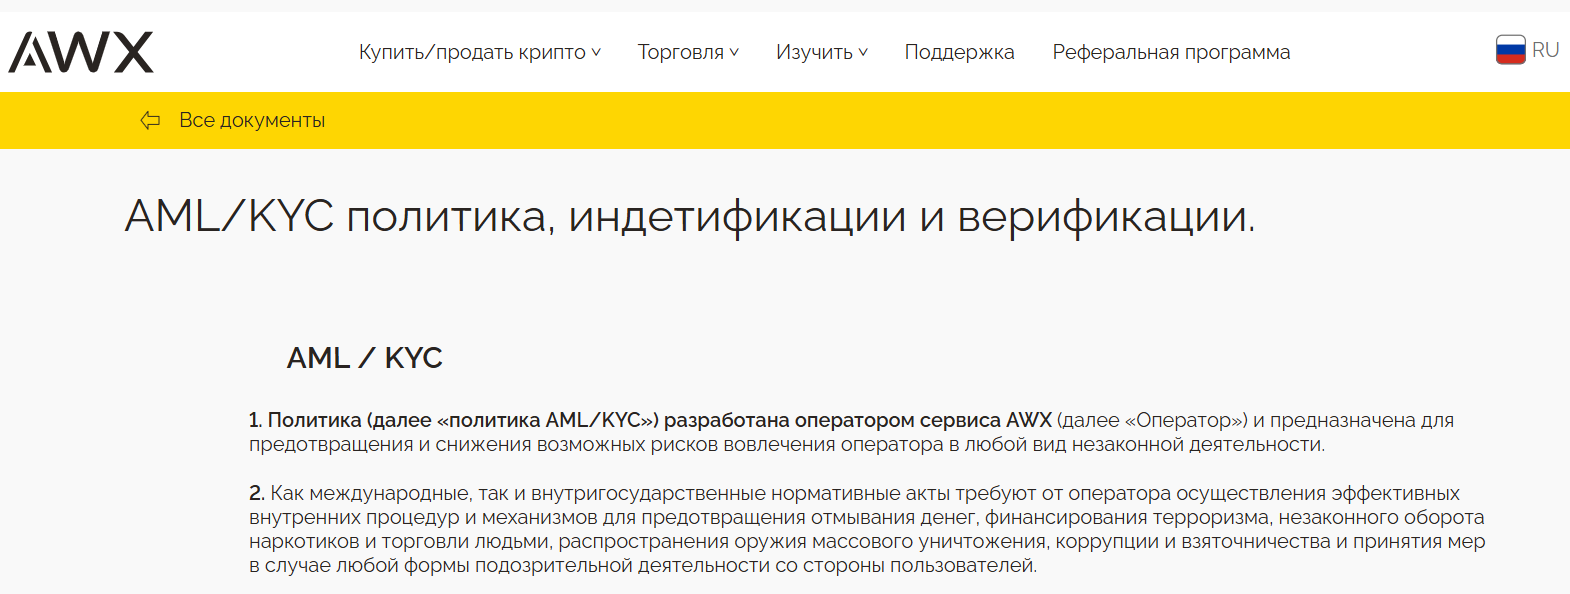
Task: Click the AWX logo
Action: click(81, 52)
